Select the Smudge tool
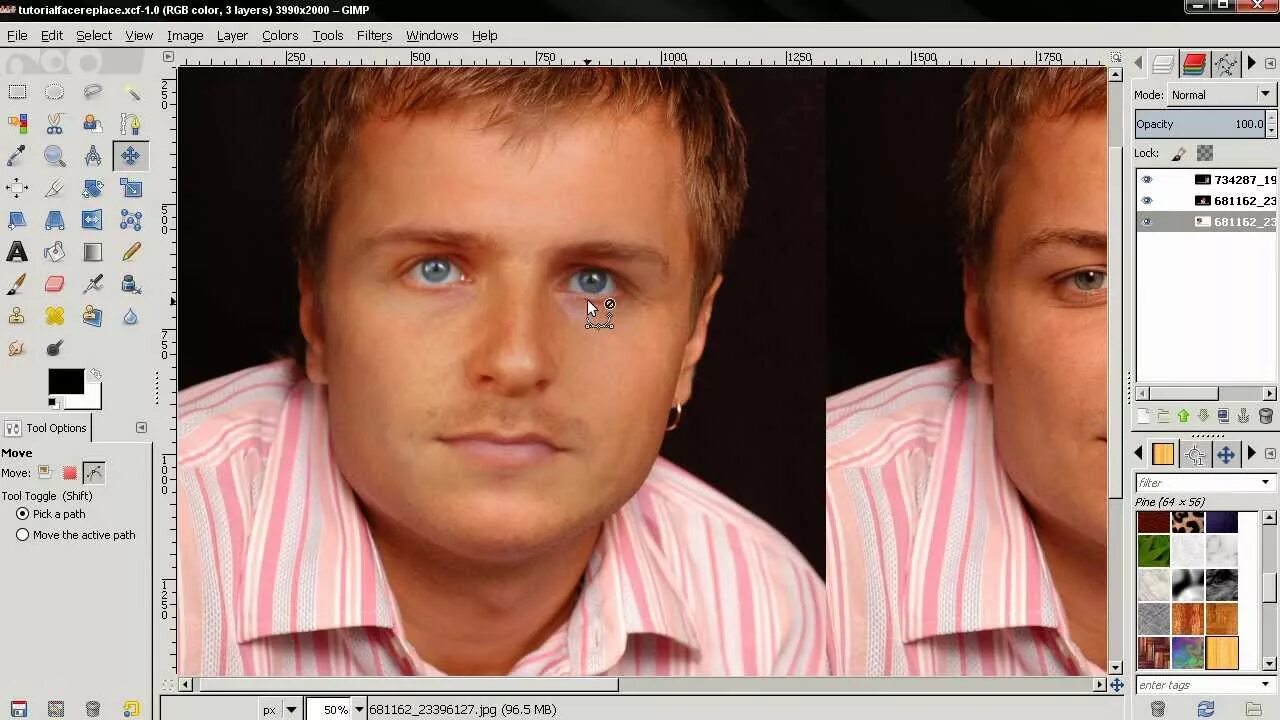Screen dimensions: 1280x720 [17, 348]
